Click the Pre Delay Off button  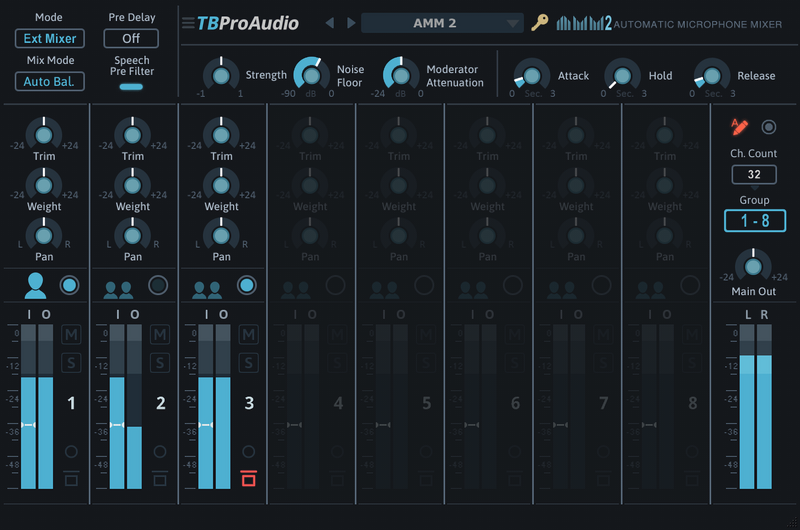[x=131, y=39]
